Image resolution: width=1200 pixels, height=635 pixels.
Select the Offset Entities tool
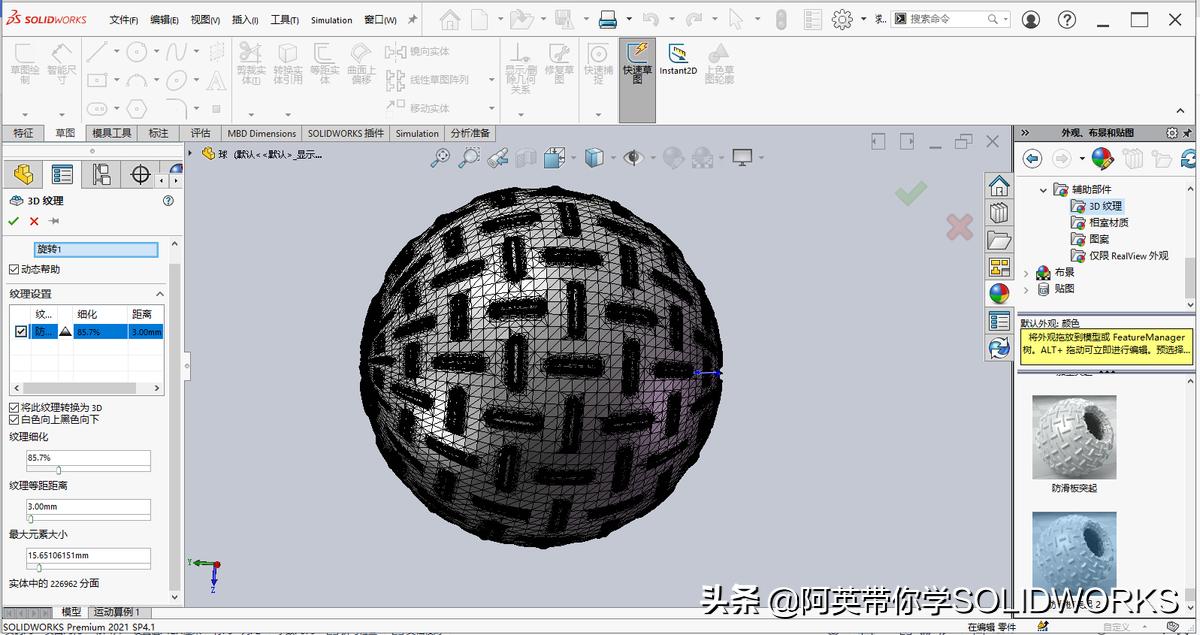pos(321,58)
